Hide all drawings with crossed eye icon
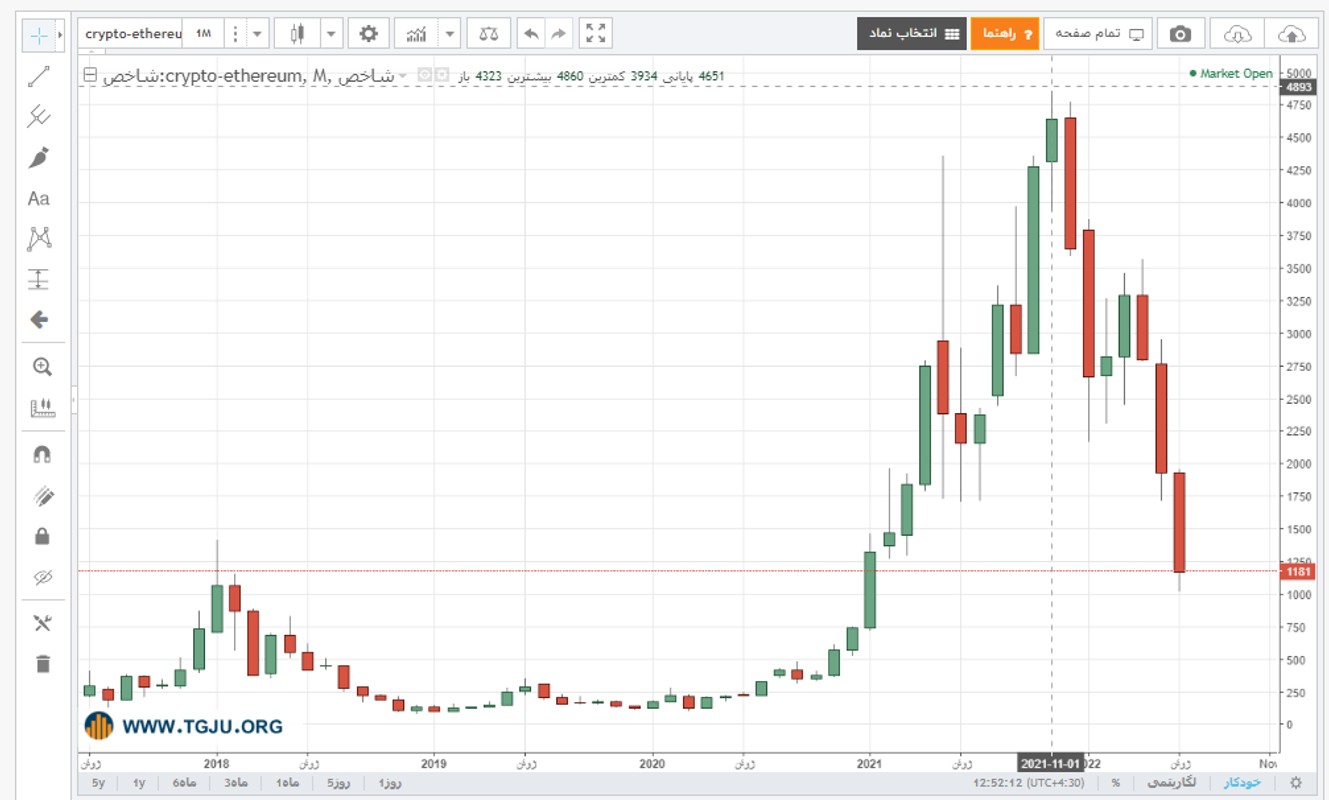Viewport: 1329px width, 800px height. (42, 577)
